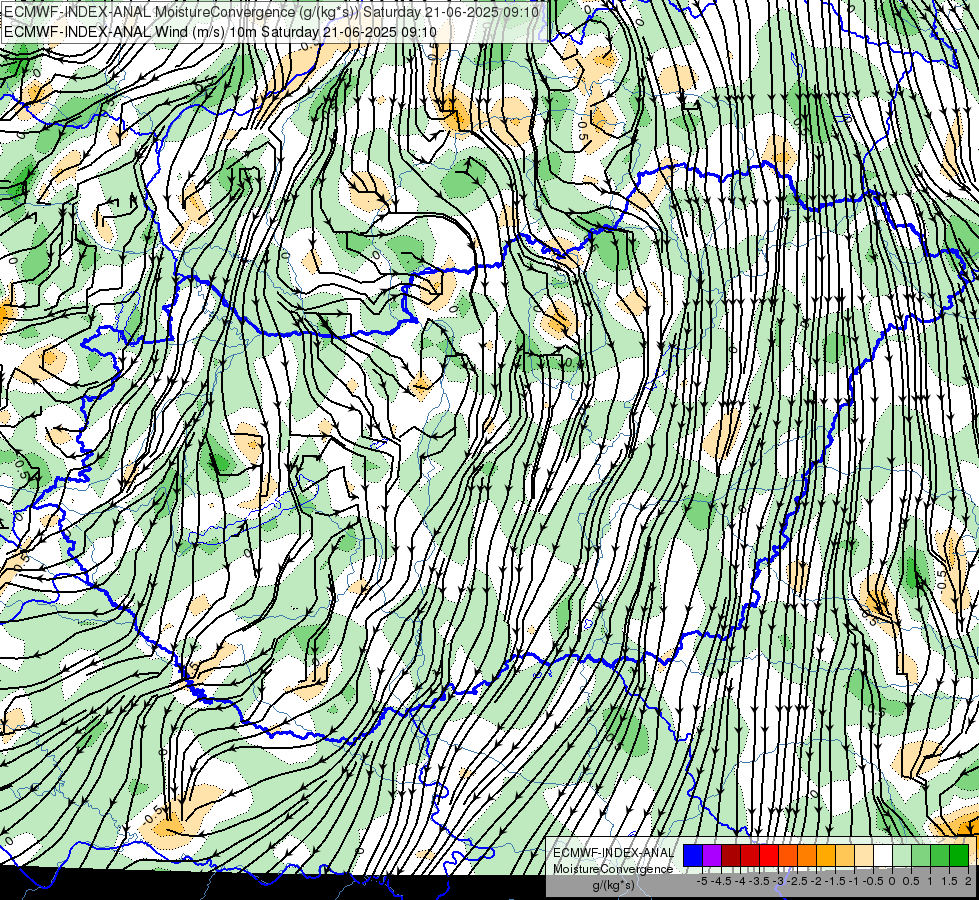
Task: Click the light orange swatch between -1.5 and -1
Action: [845, 856]
